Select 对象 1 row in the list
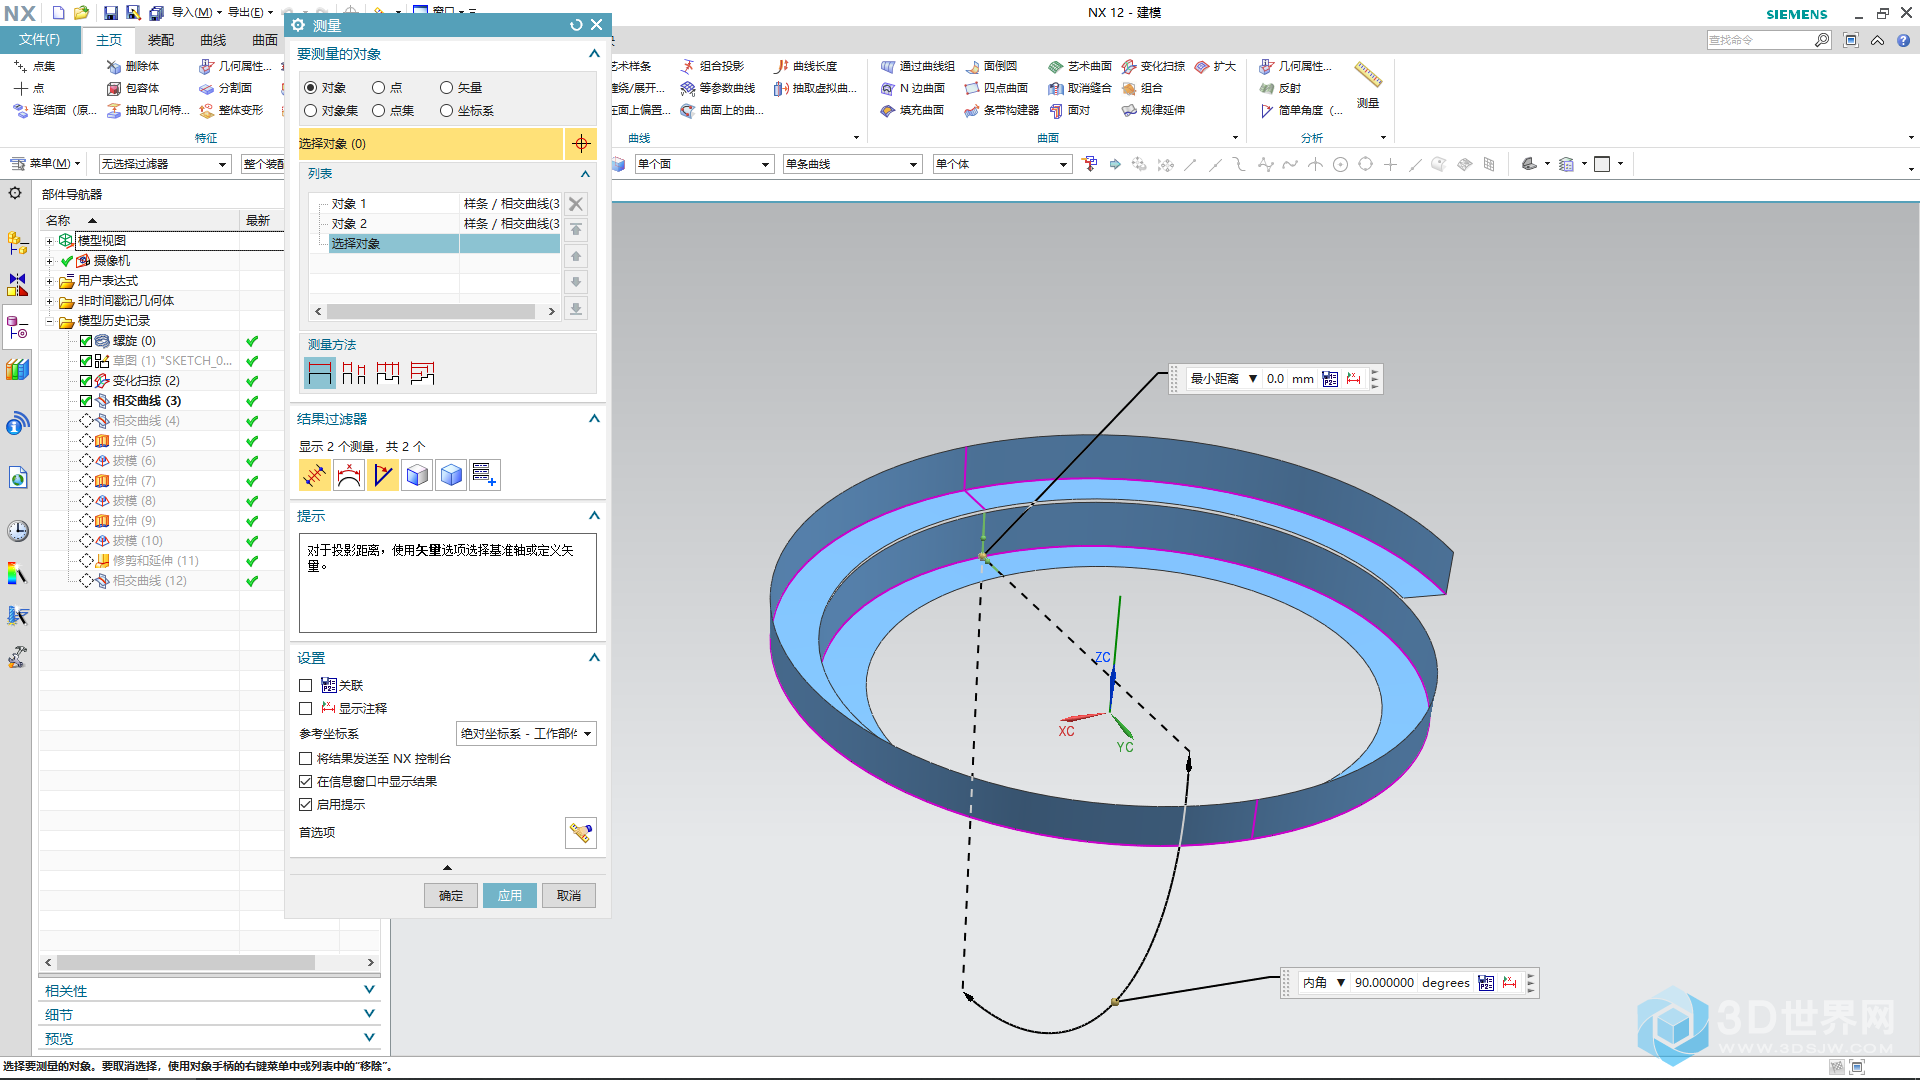Image resolution: width=1920 pixels, height=1080 pixels. pos(435,204)
